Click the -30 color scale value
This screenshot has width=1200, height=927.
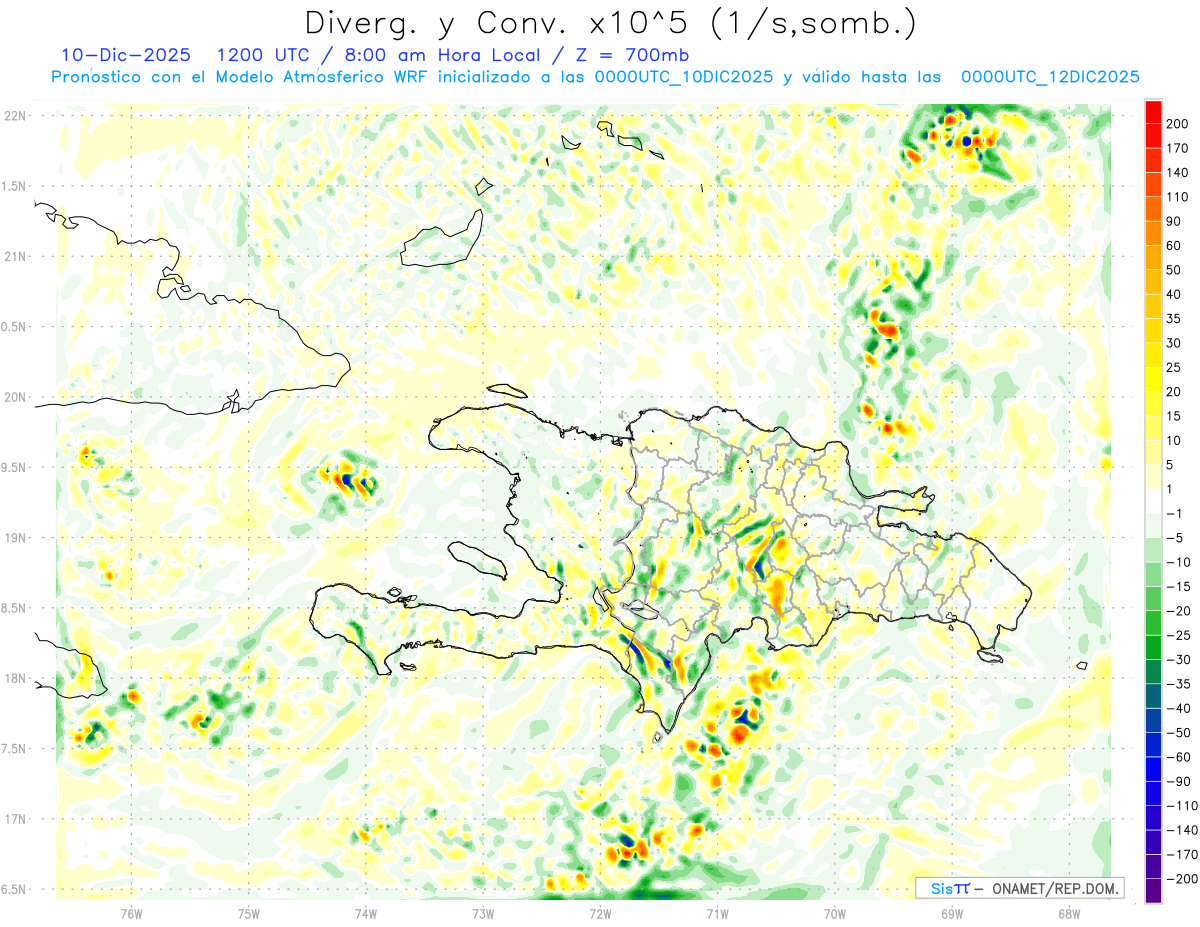[1181, 660]
